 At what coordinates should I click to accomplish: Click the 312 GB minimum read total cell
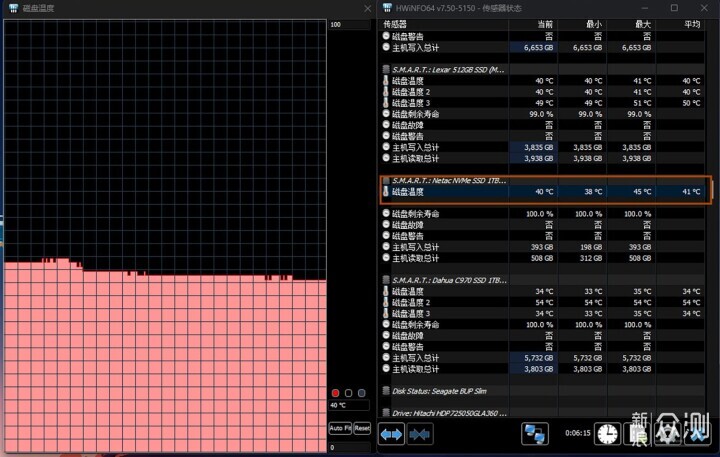pos(591,258)
